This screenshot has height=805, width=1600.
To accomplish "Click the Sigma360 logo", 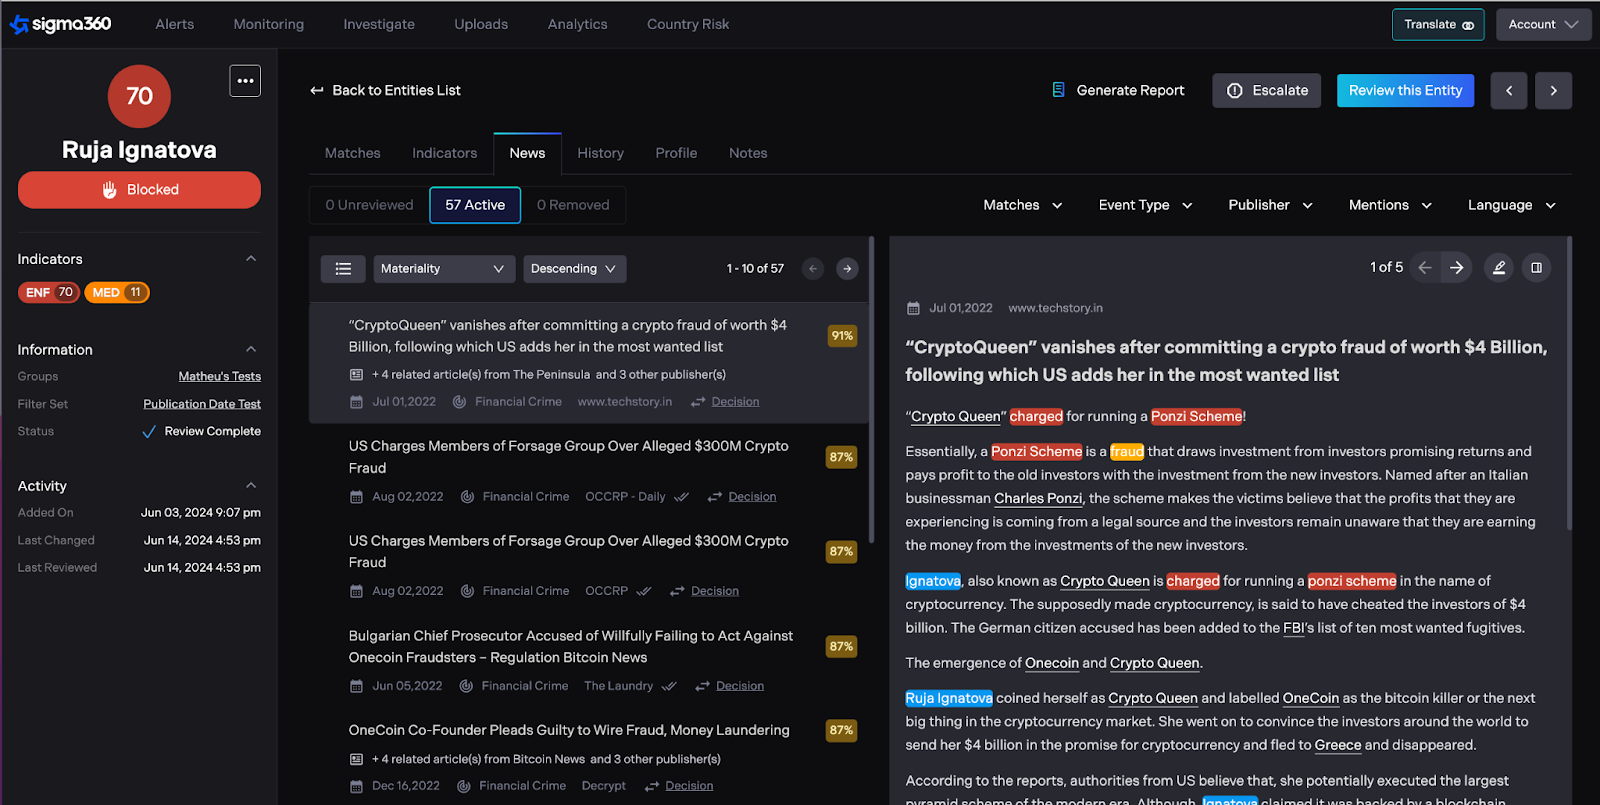I will coord(61,24).
